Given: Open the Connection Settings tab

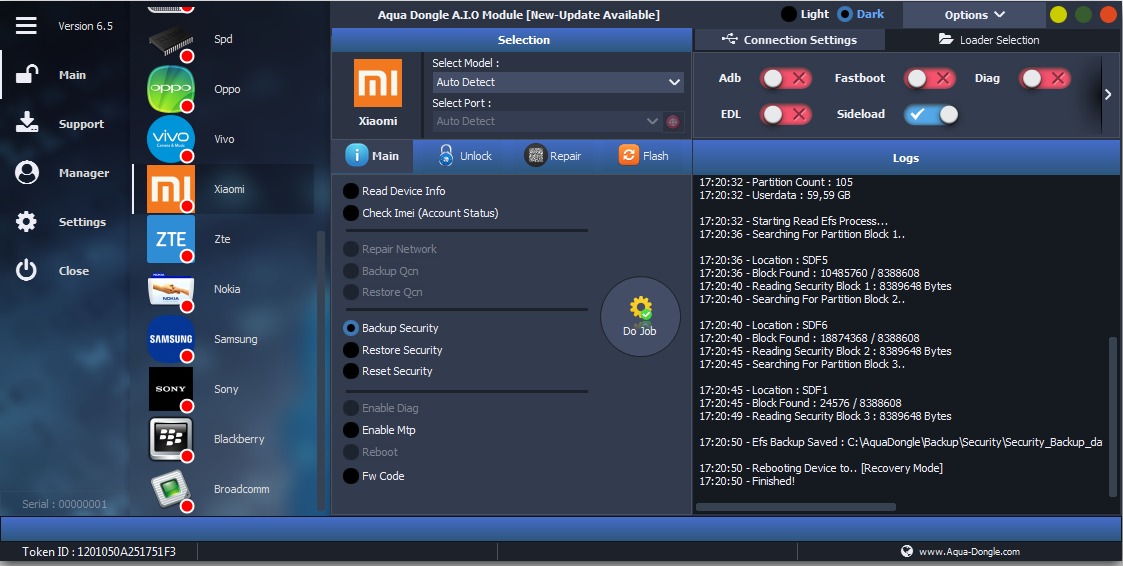Looking at the screenshot, I should pyautogui.click(x=789, y=39).
